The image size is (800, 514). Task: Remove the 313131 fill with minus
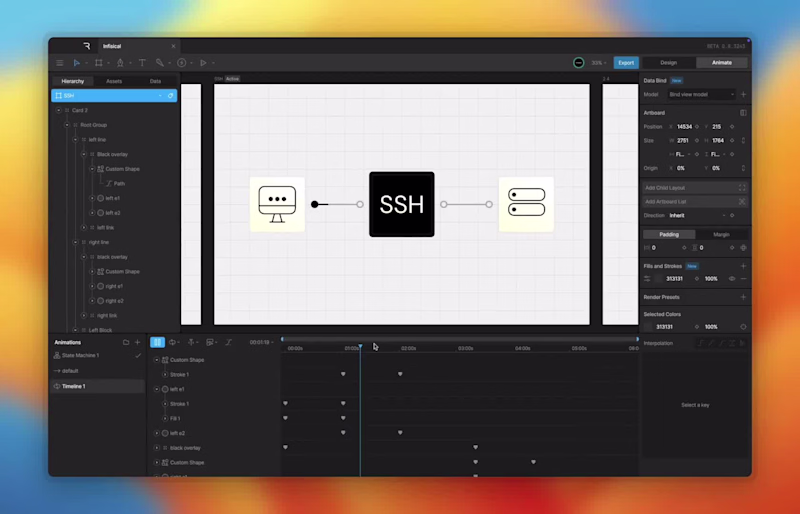[743, 279]
